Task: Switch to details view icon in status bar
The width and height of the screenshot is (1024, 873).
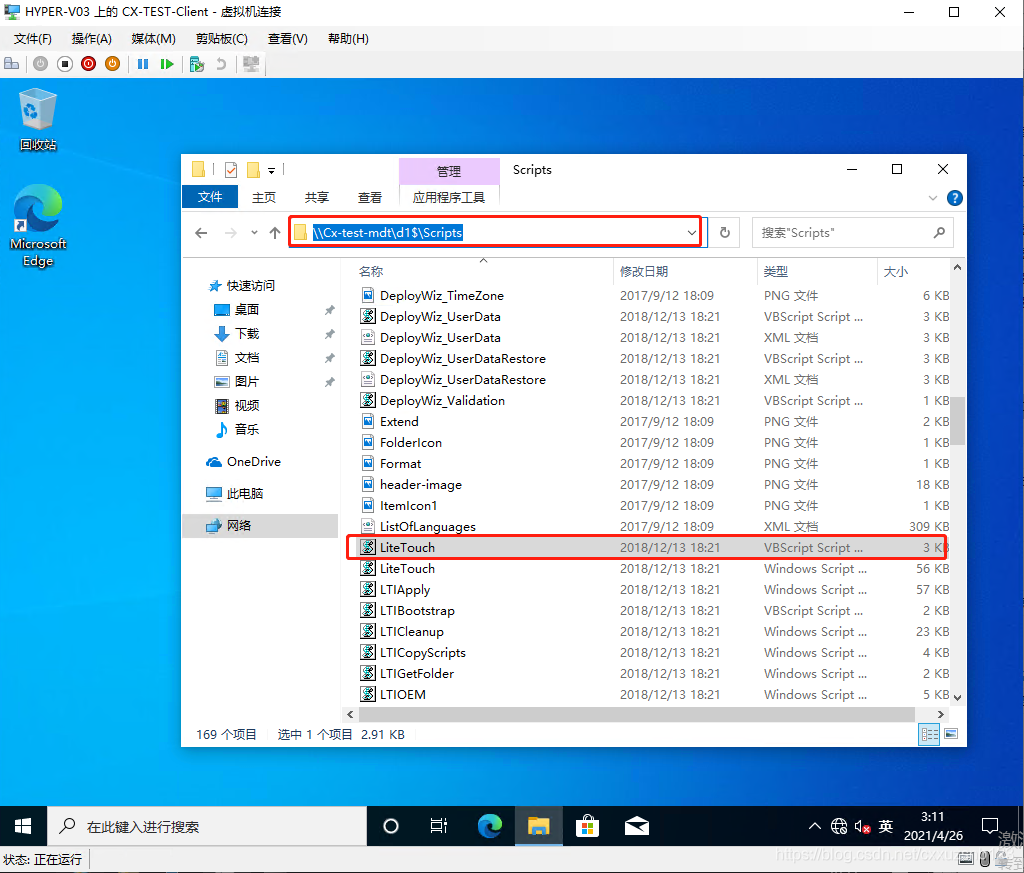Action: 929,735
